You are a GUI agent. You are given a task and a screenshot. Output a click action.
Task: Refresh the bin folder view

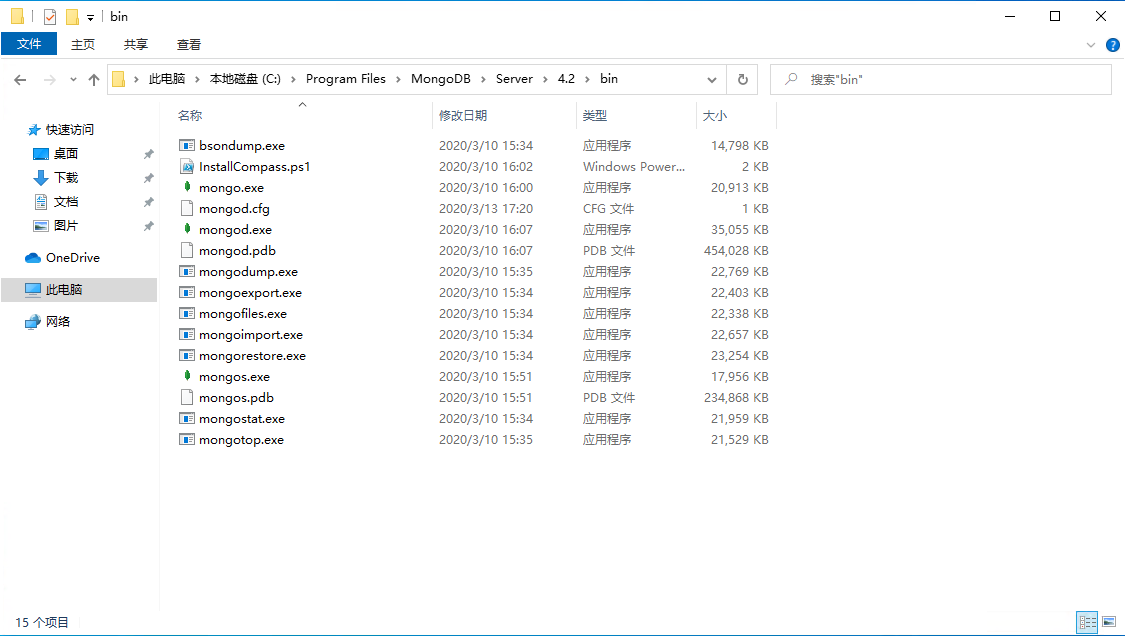(743, 80)
